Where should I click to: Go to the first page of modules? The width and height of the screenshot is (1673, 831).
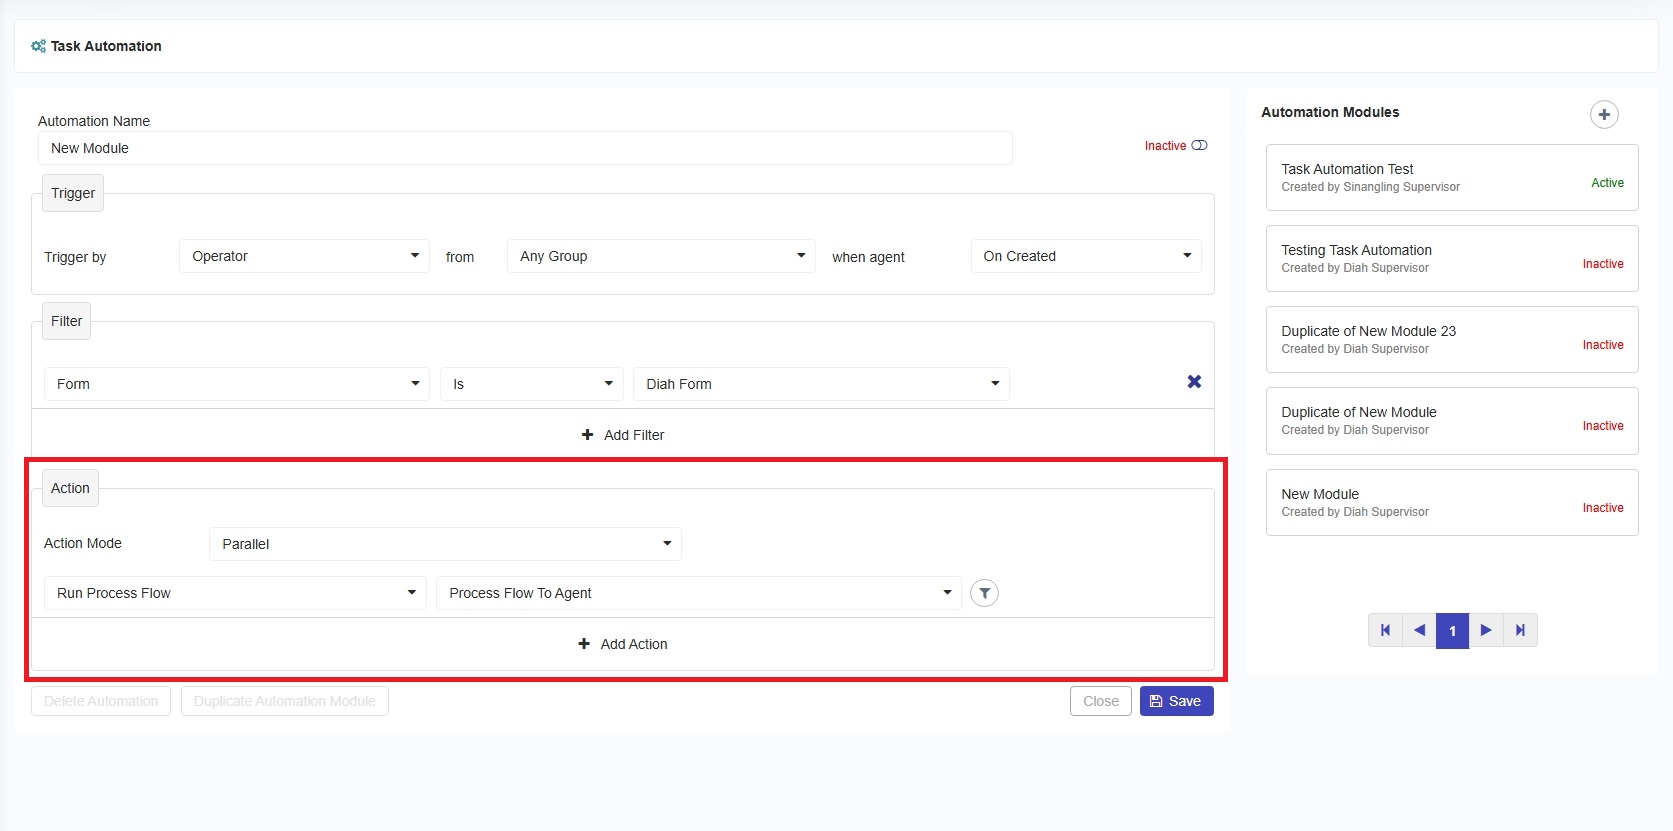(1385, 630)
